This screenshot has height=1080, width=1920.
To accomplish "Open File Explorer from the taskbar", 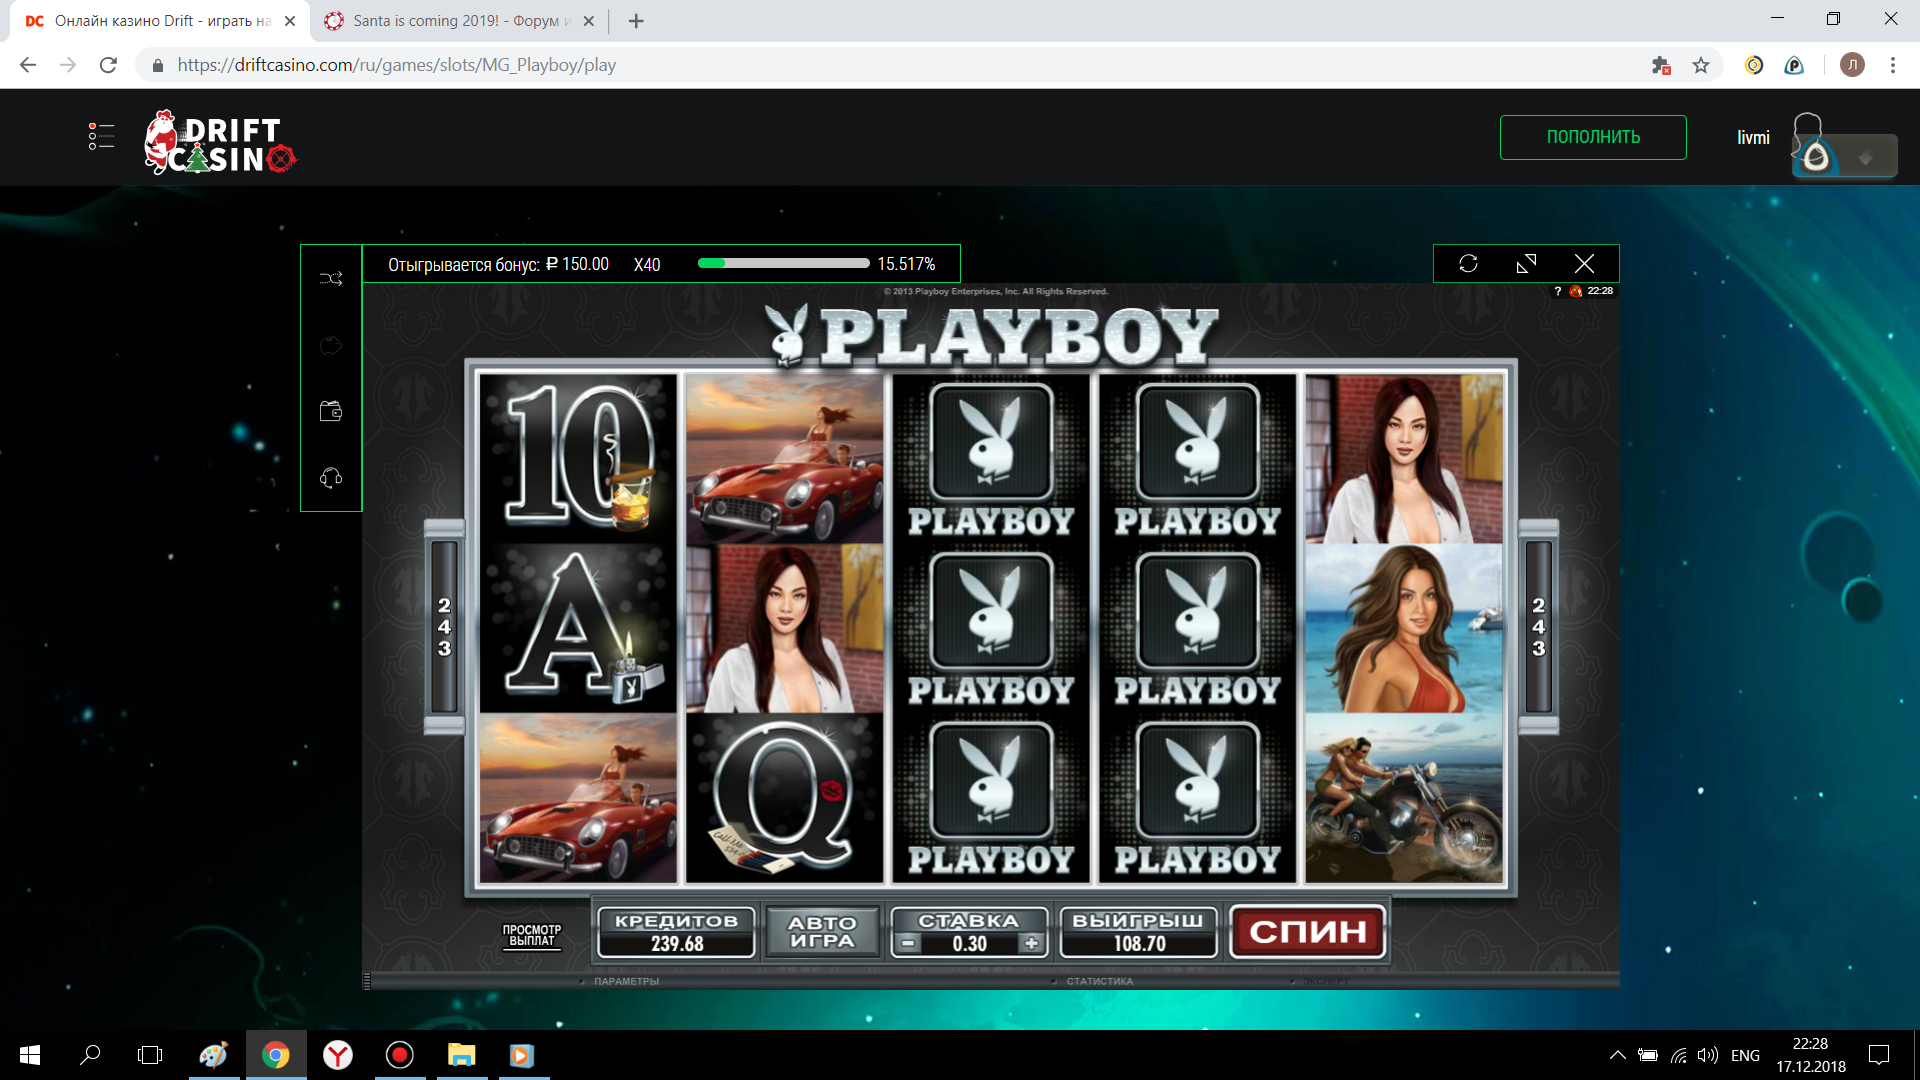I will pyautogui.click(x=461, y=1055).
